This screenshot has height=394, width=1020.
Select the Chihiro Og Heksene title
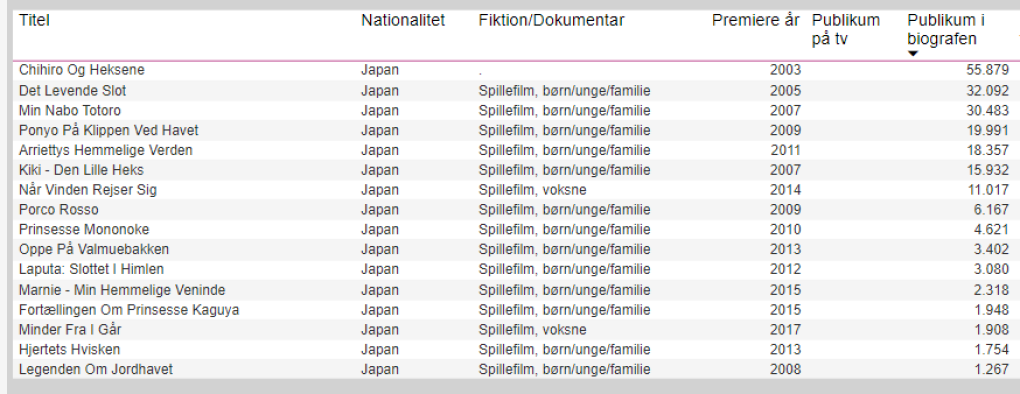[82, 70]
